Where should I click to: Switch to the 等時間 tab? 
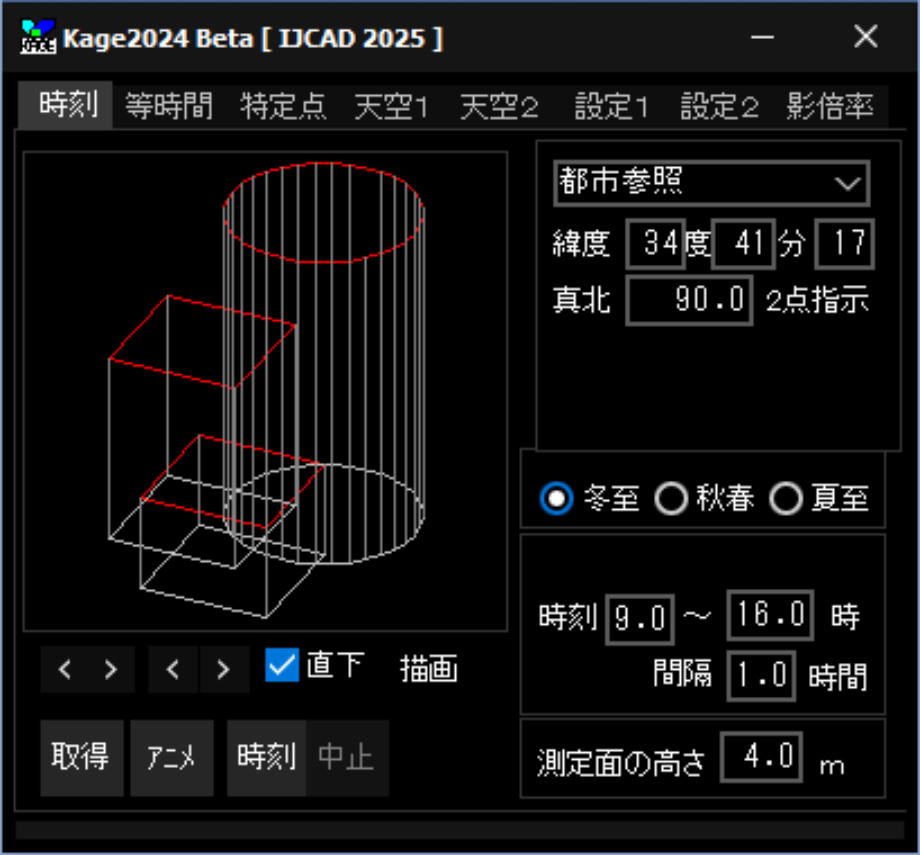click(x=169, y=106)
